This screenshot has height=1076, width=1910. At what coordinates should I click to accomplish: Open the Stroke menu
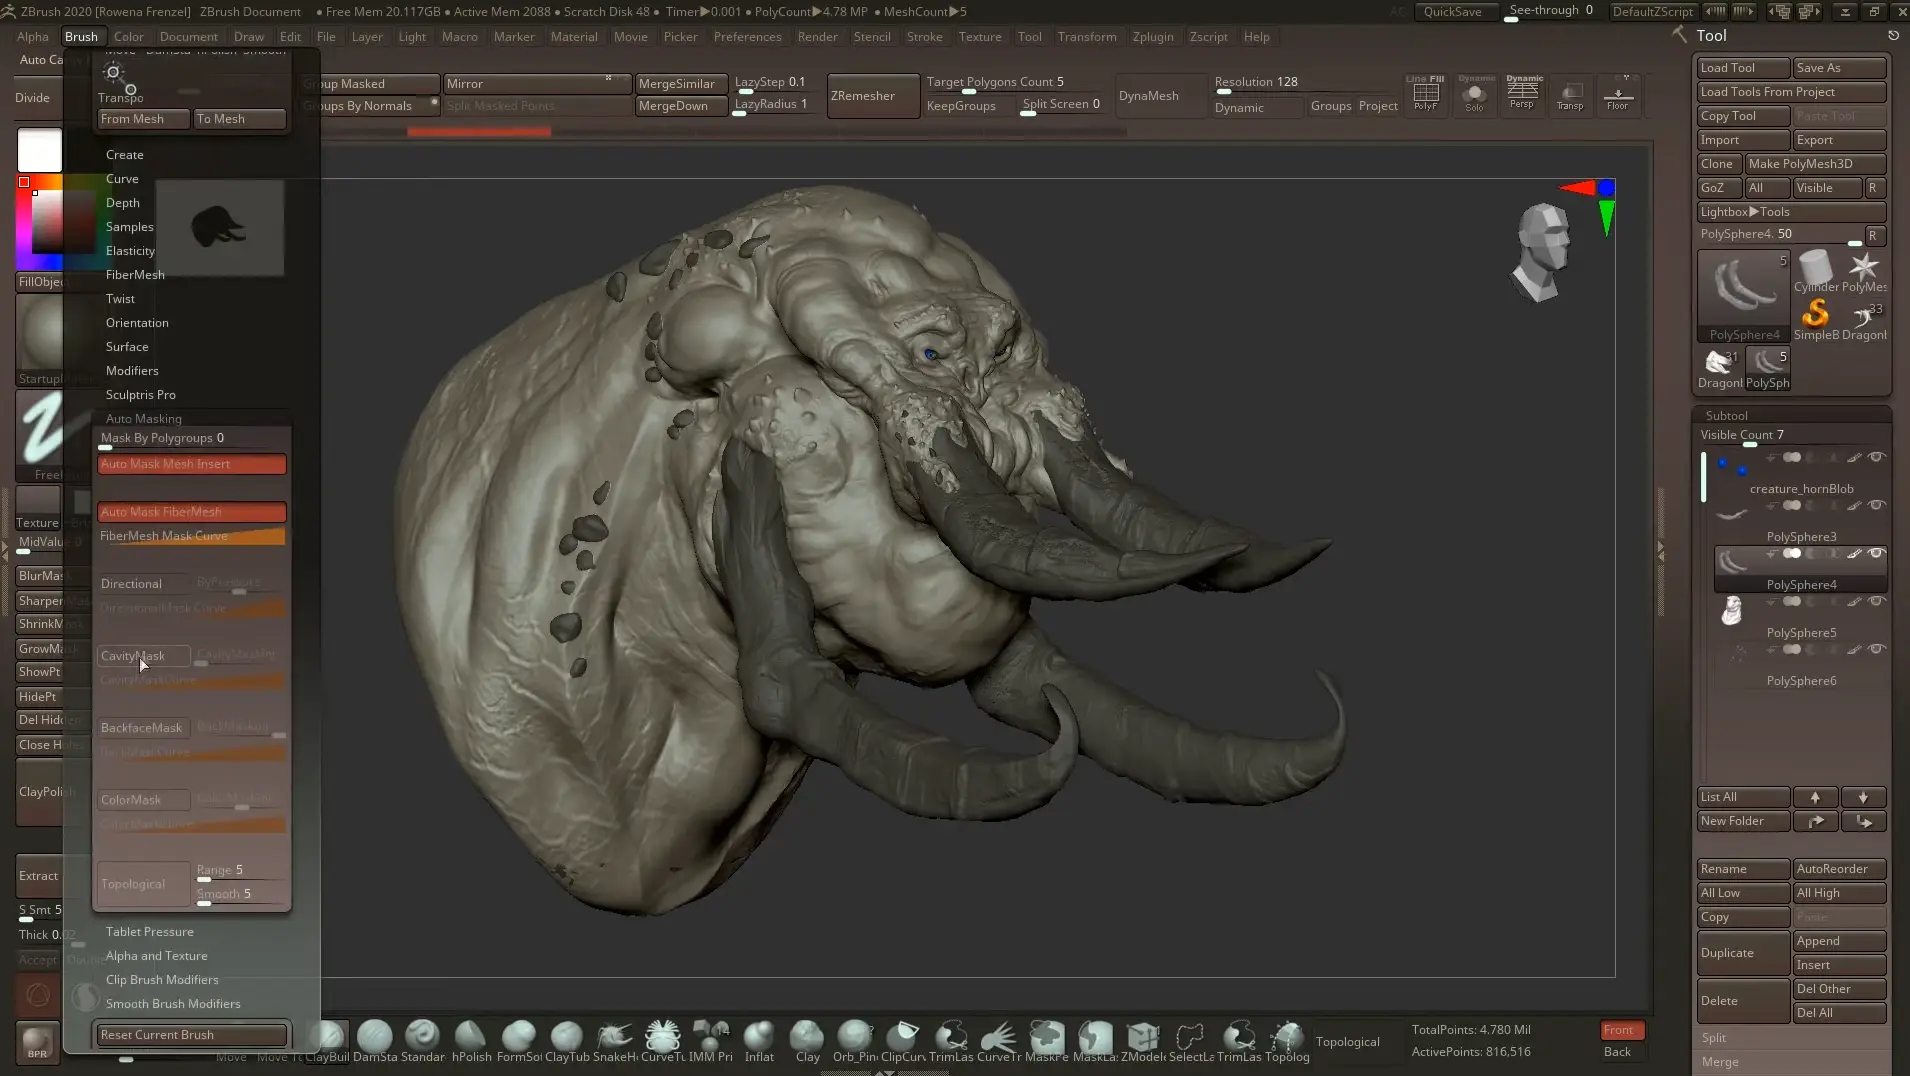point(924,37)
